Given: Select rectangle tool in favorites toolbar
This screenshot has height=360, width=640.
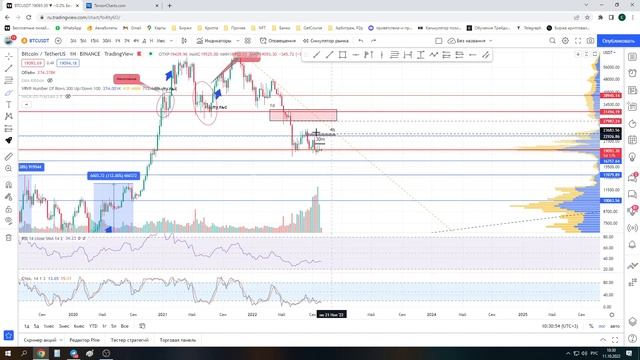Looking at the screenshot, I should point(342,55).
